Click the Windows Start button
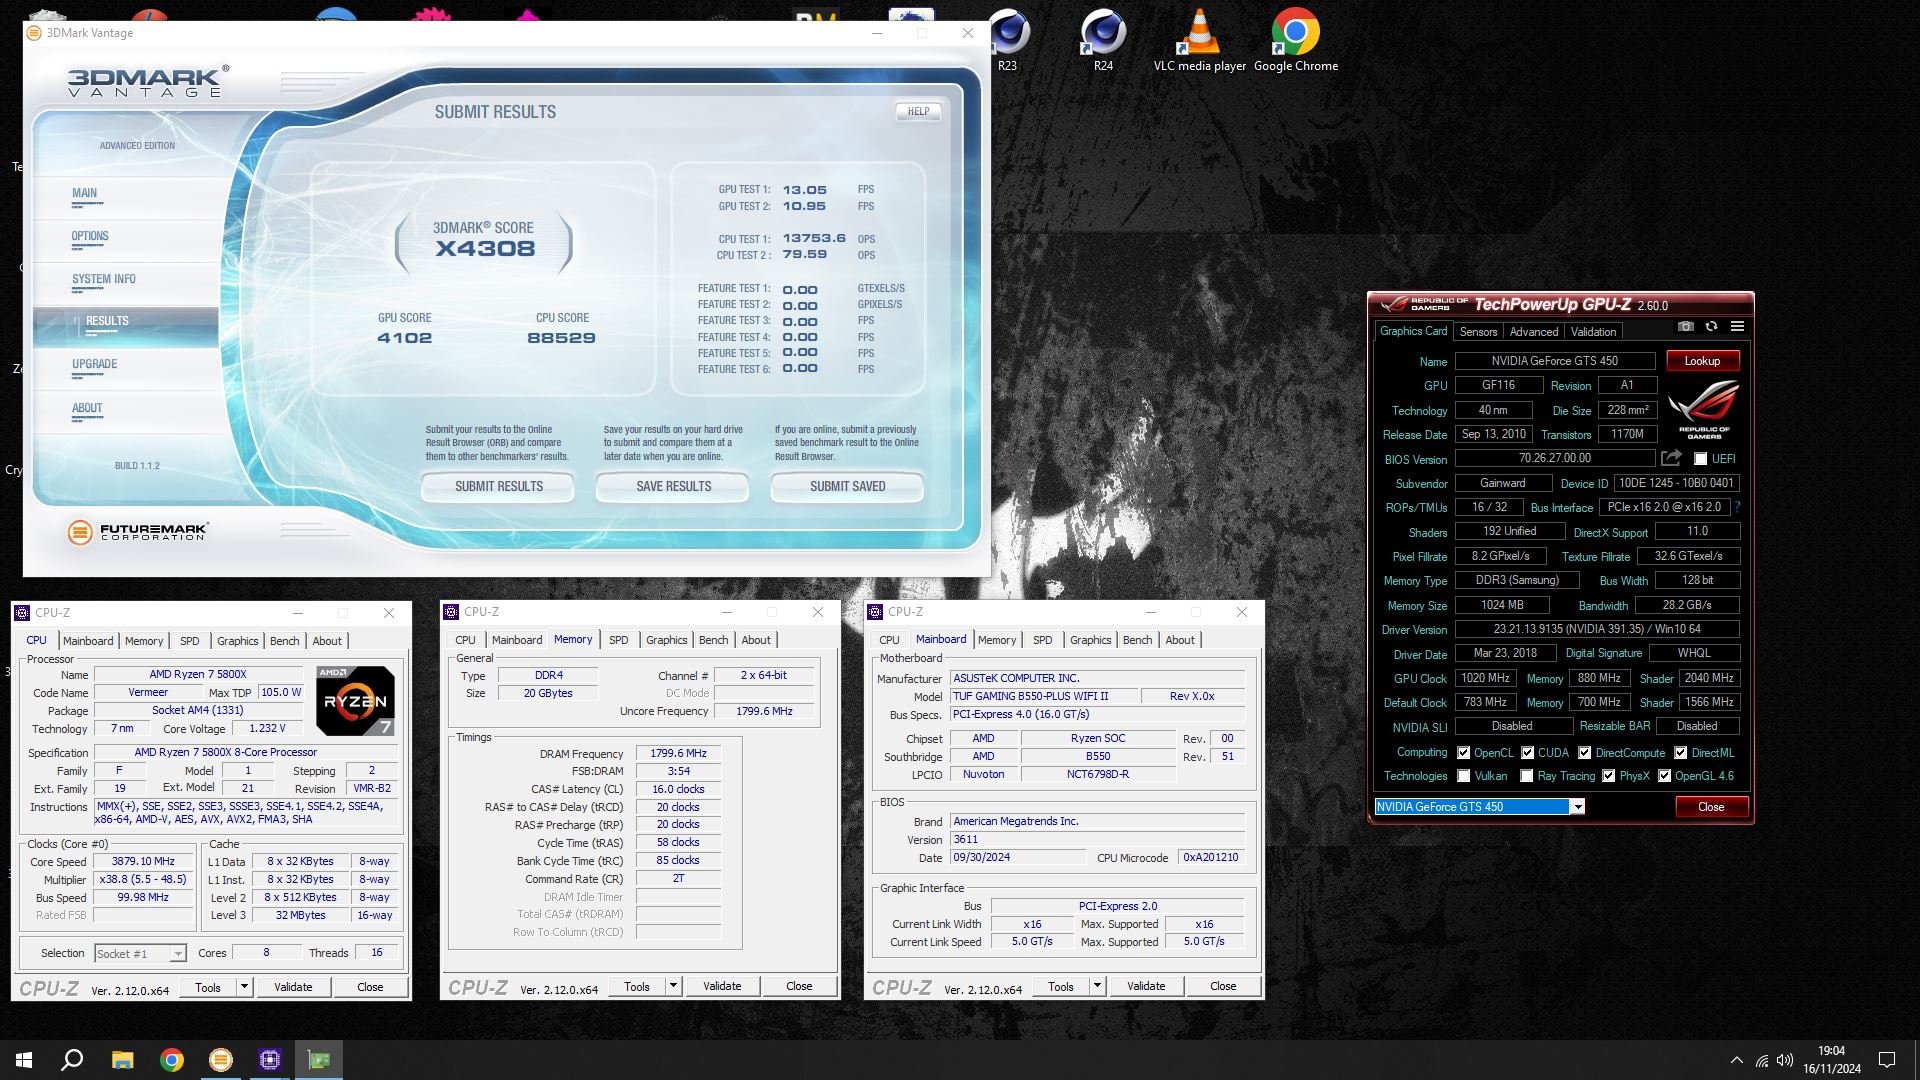Image resolution: width=1920 pixels, height=1080 pixels. [x=24, y=1060]
